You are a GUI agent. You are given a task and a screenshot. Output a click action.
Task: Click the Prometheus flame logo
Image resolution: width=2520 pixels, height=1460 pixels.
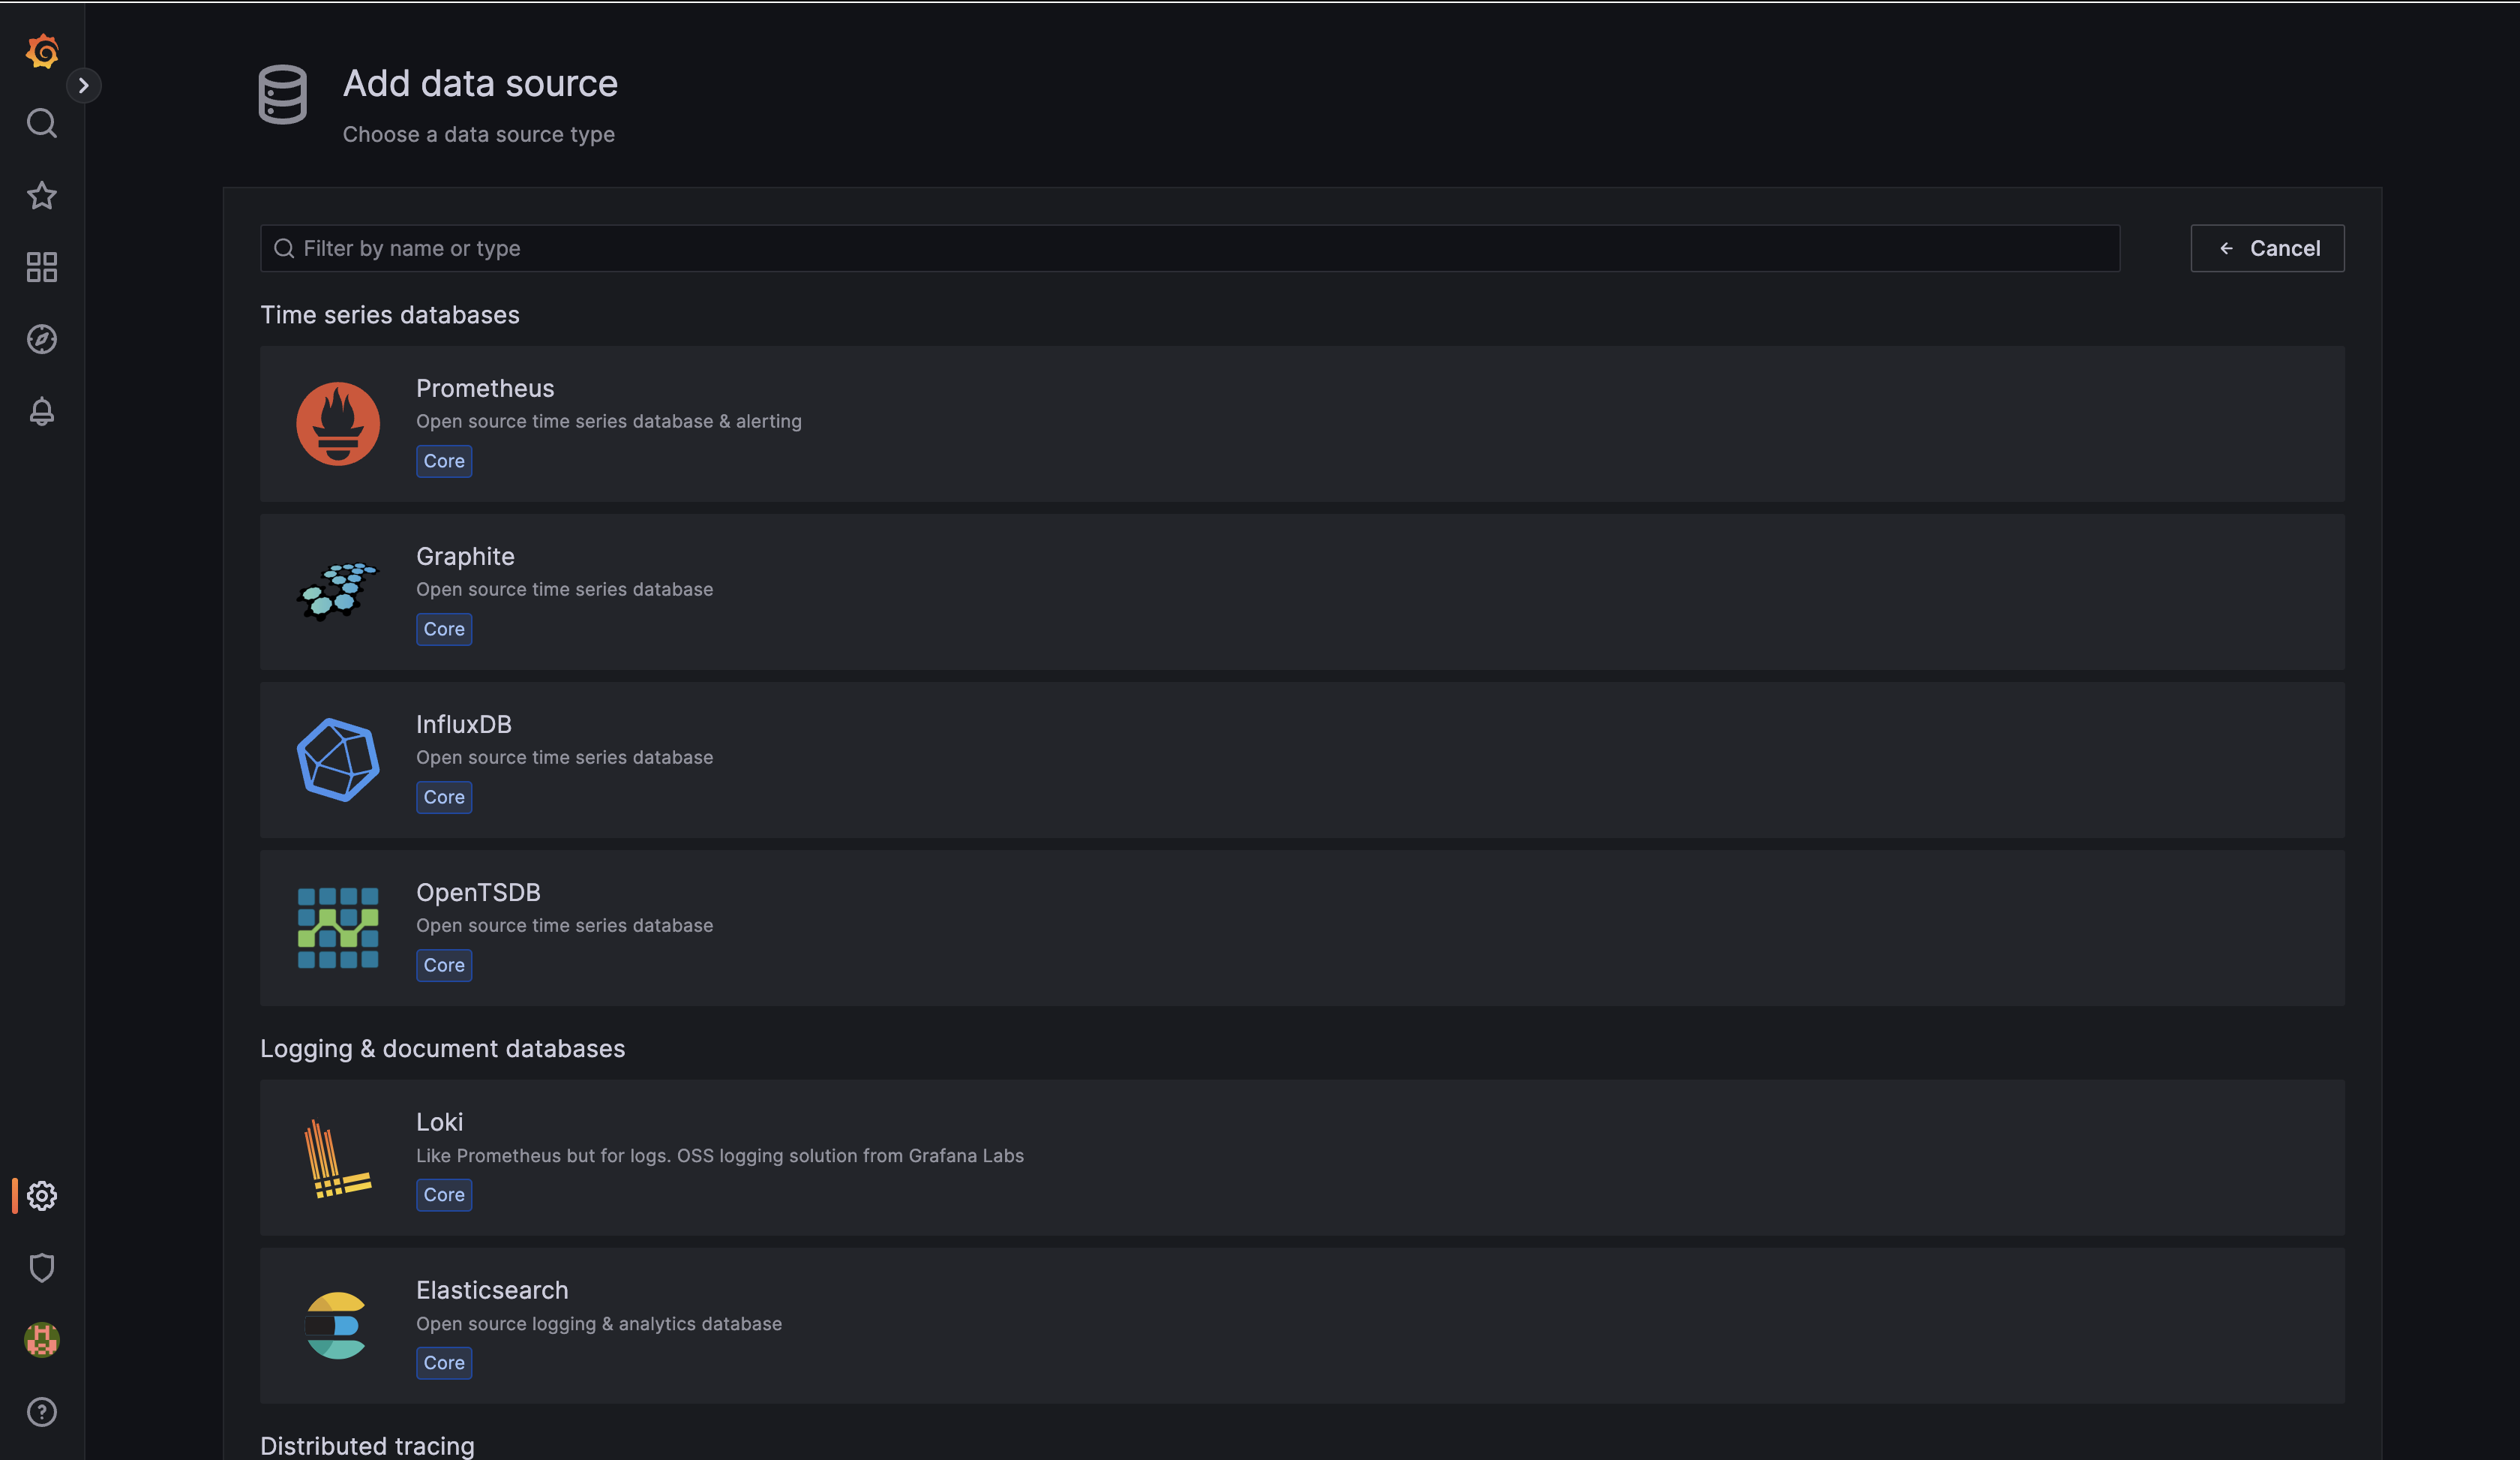tap(338, 424)
